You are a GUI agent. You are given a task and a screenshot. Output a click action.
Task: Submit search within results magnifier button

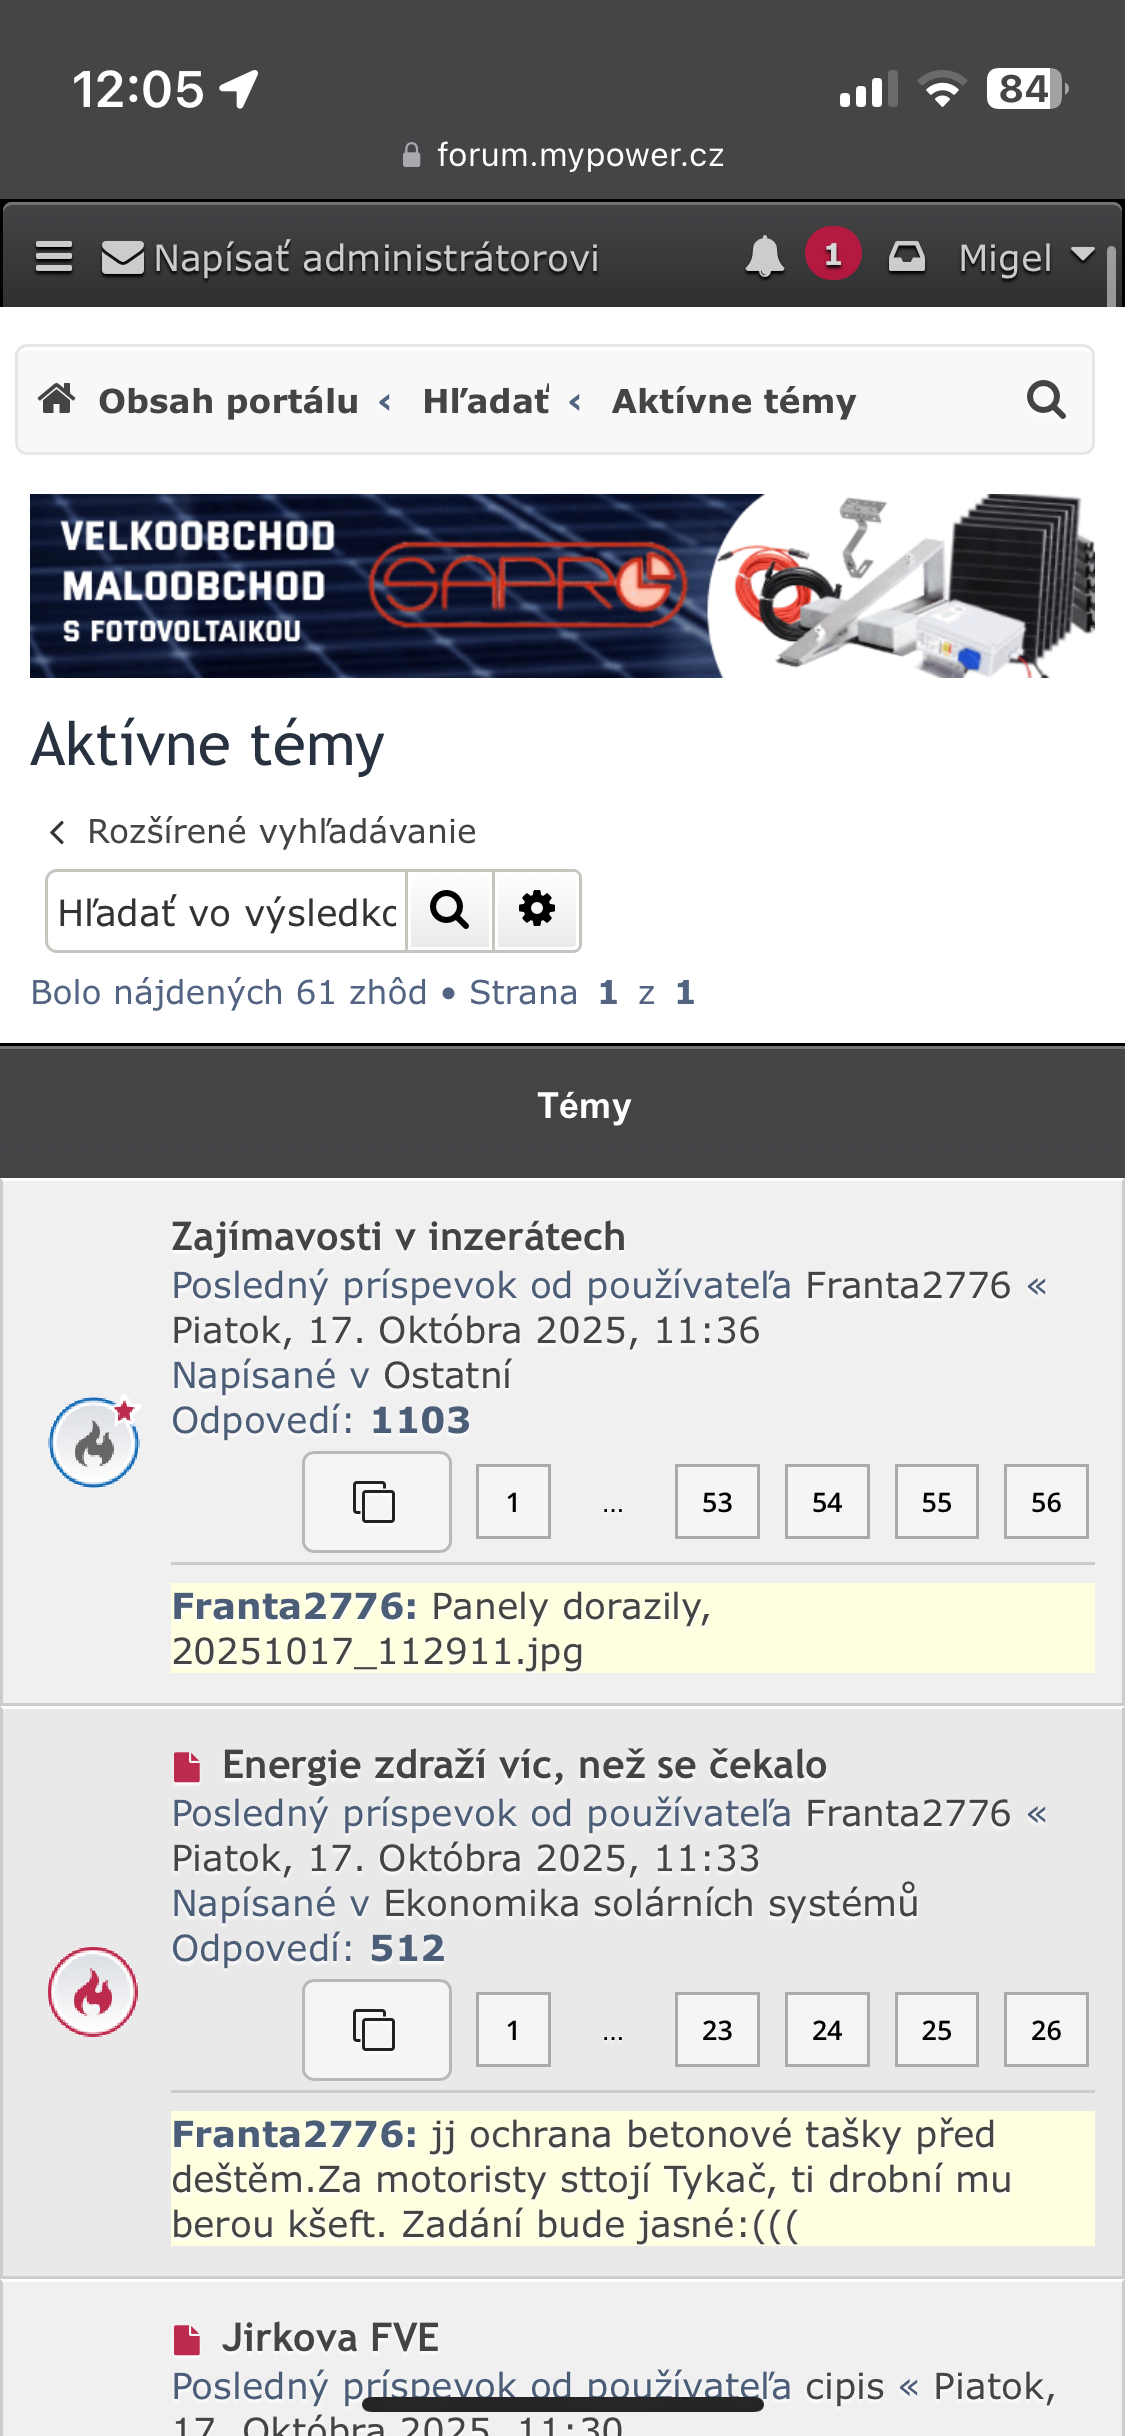point(450,910)
